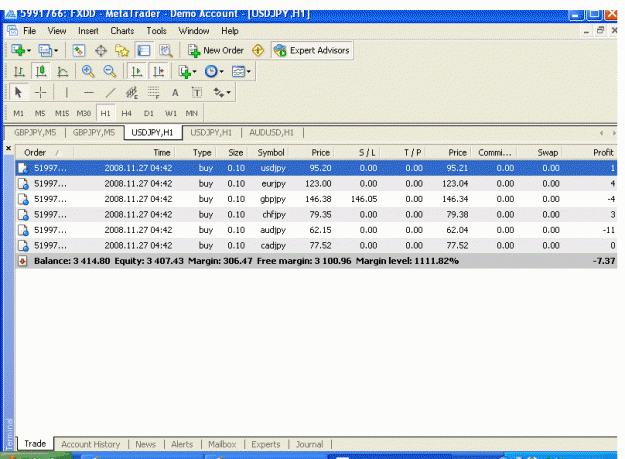
Task: Open the File menu
Action: [x=29, y=31]
